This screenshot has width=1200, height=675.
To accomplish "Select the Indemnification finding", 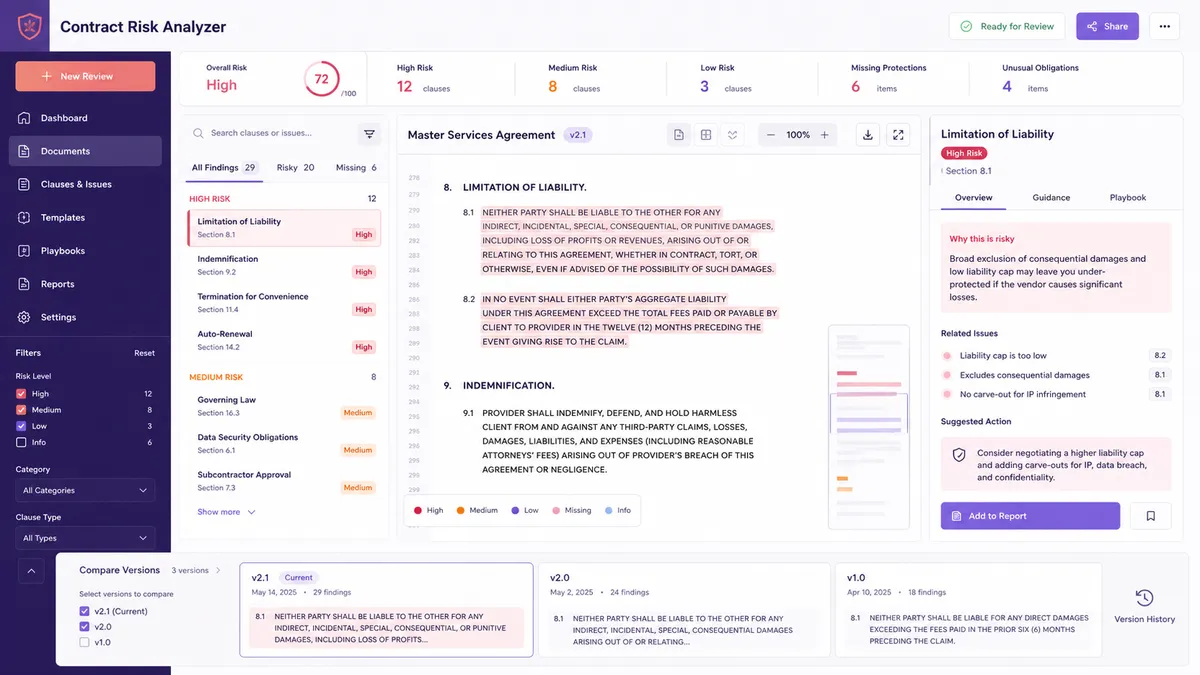I will coord(284,265).
